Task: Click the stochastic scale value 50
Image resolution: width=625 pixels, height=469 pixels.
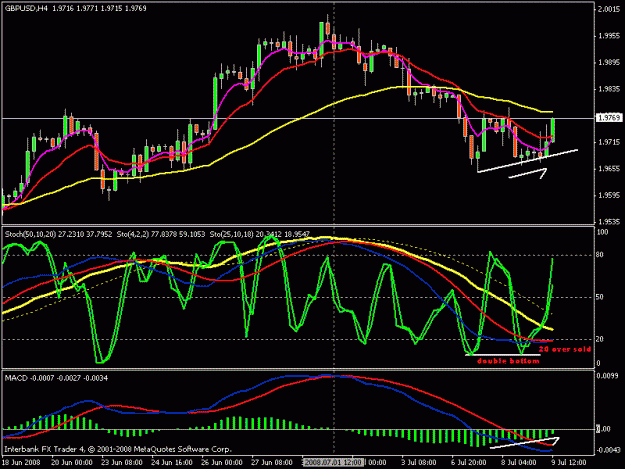Action: click(600, 297)
